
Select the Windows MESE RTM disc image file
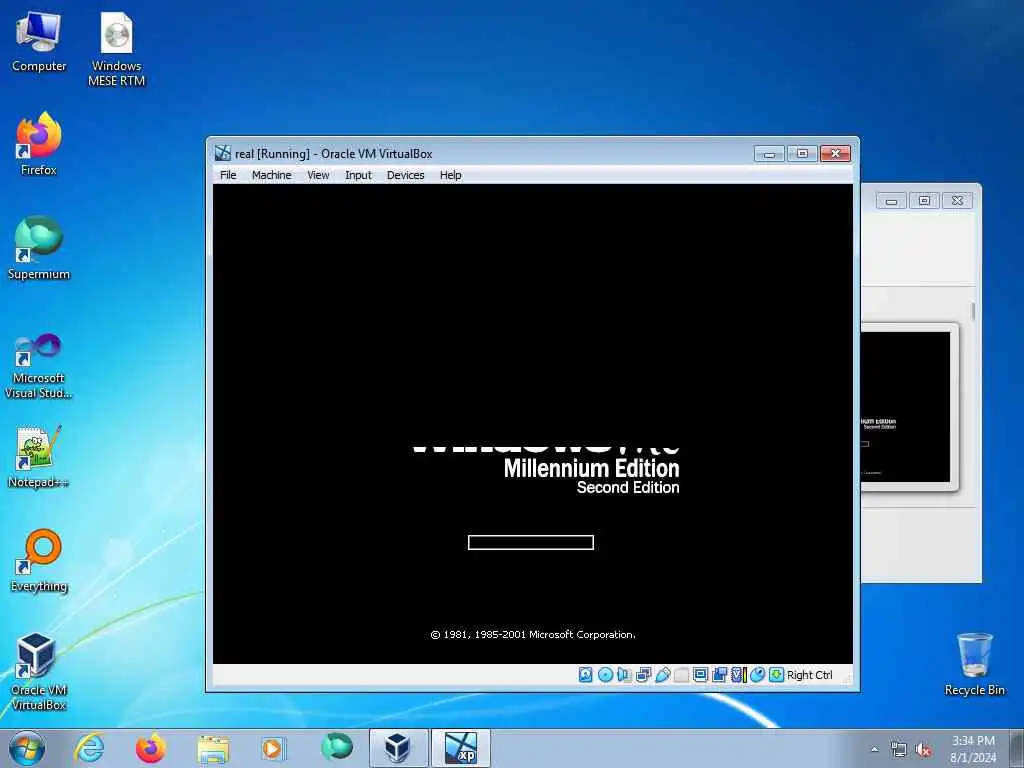(116, 50)
